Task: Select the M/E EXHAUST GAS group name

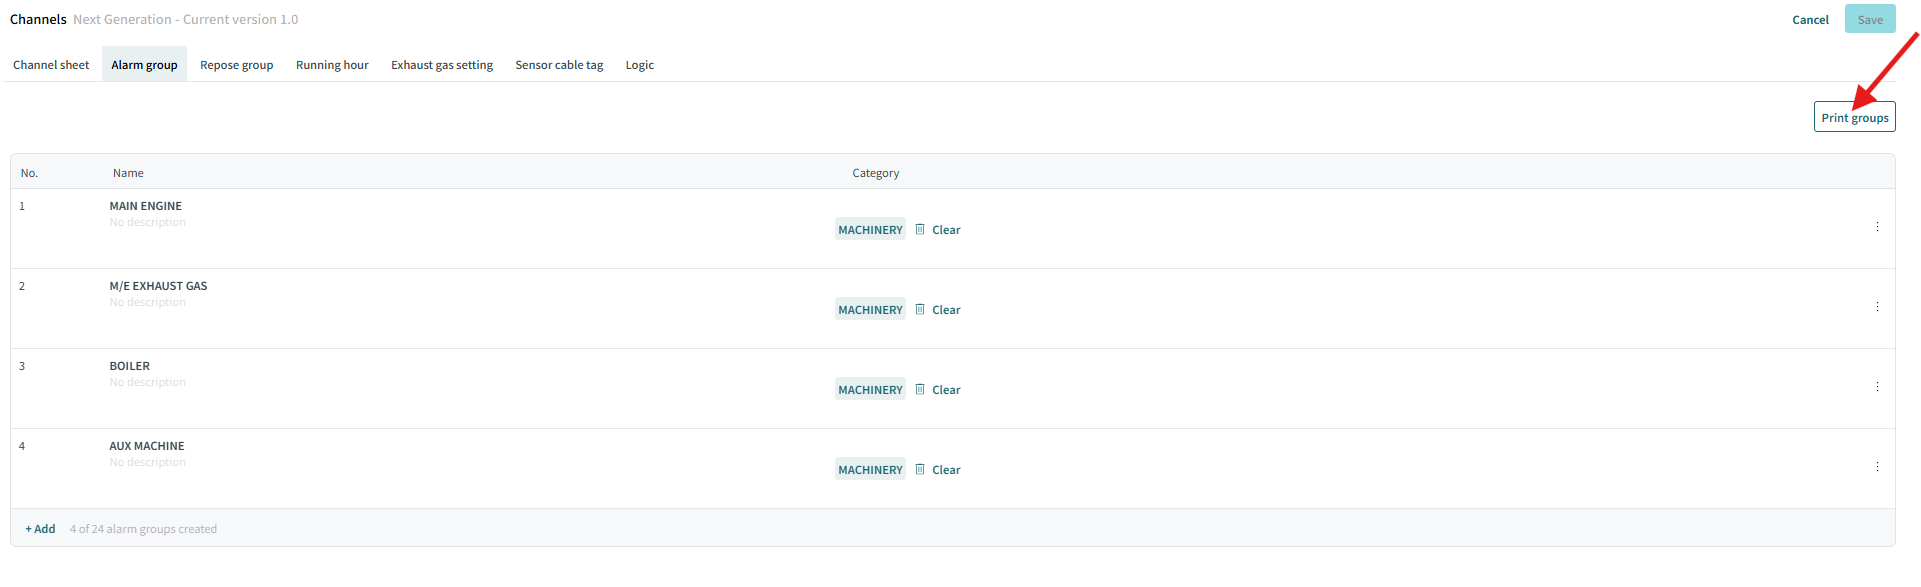Action: click(x=159, y=286)
